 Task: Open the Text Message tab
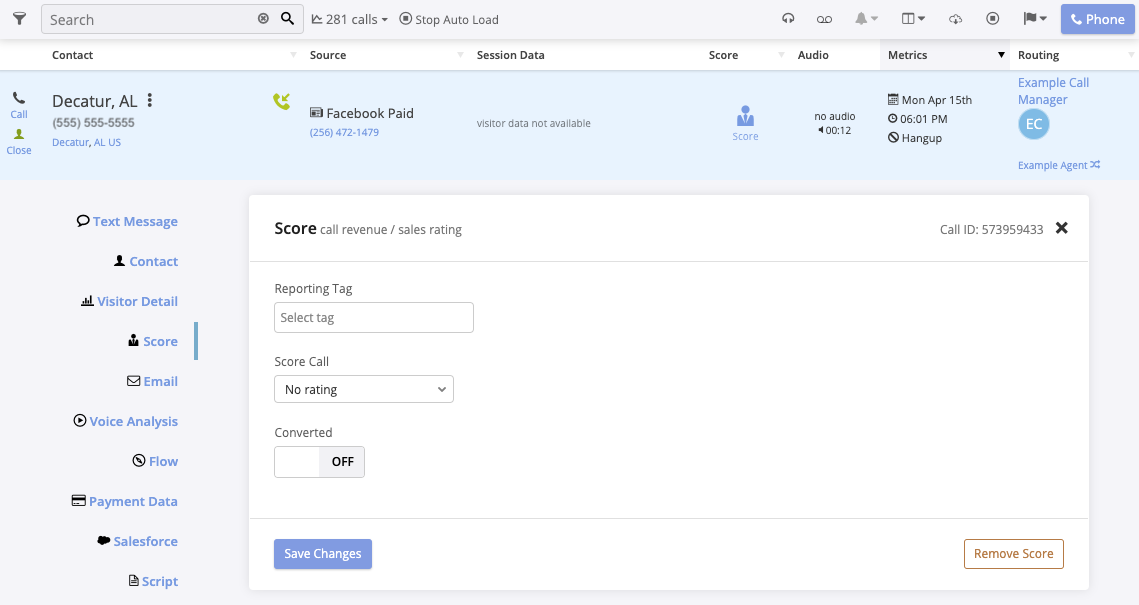pos(127,222)
